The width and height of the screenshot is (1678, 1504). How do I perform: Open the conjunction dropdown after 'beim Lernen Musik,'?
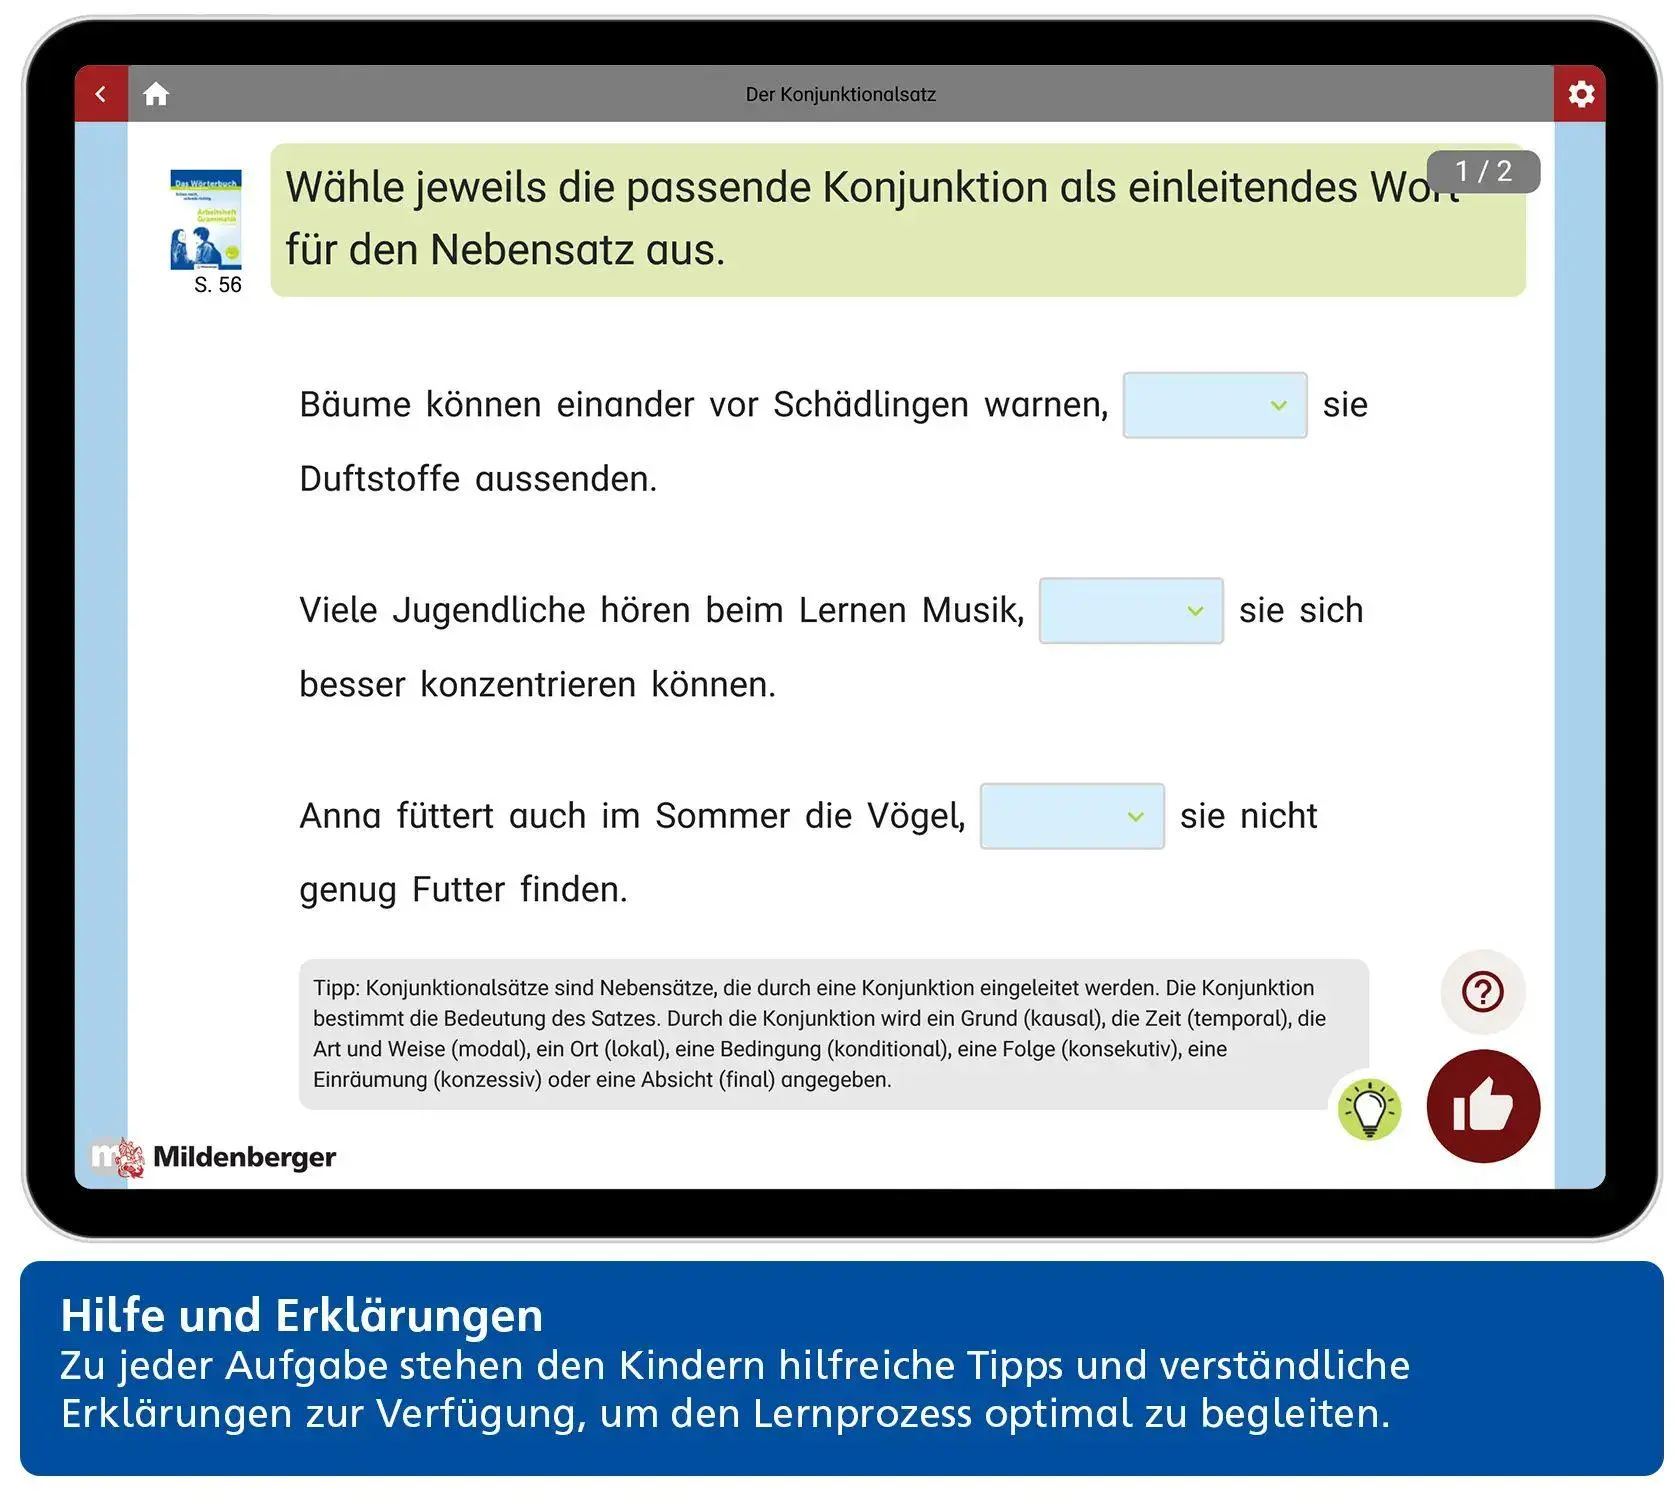[x=1131, y=610]
